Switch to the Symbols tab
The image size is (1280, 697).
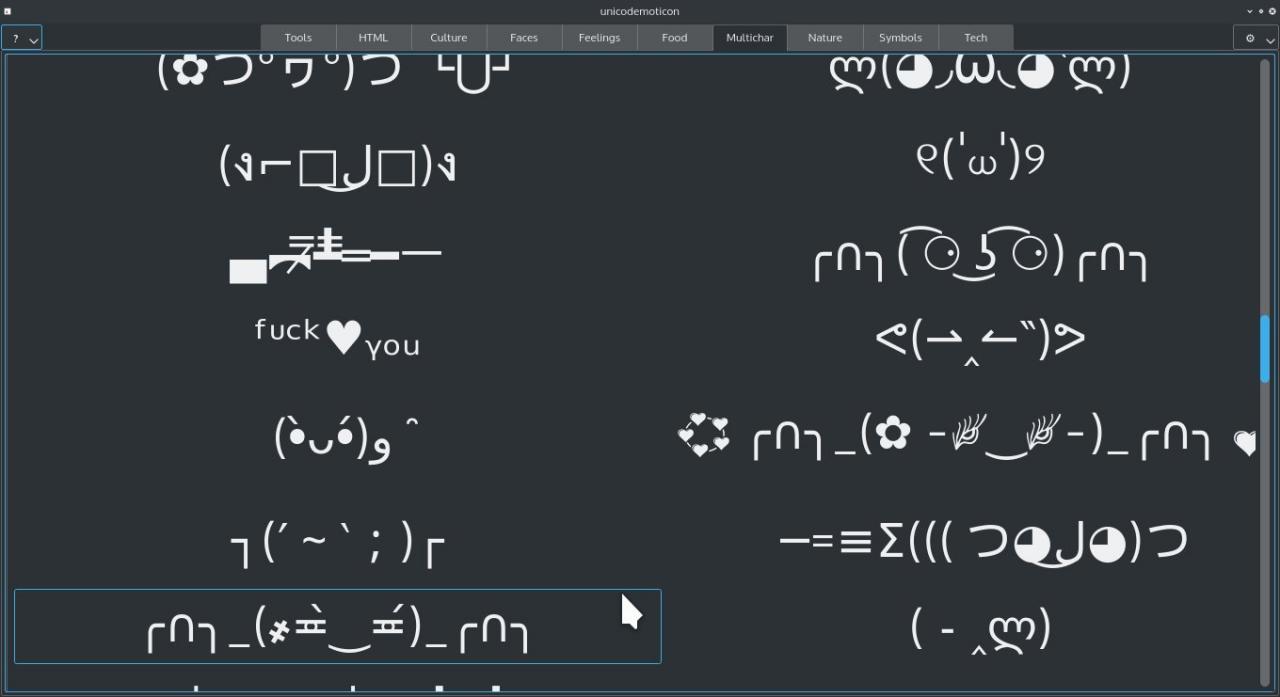(900, 38)
